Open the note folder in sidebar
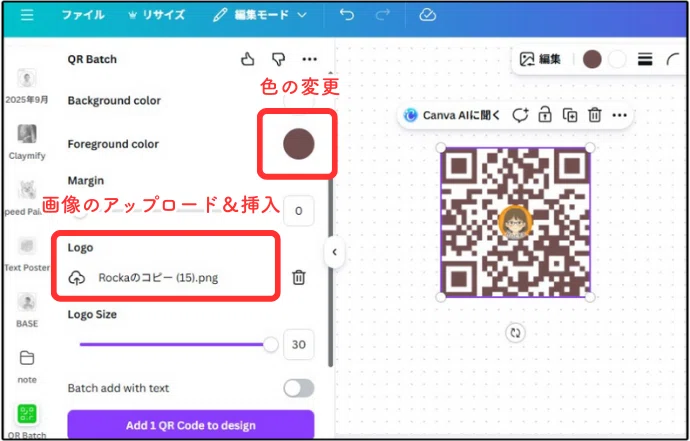 tap(27, 366)
